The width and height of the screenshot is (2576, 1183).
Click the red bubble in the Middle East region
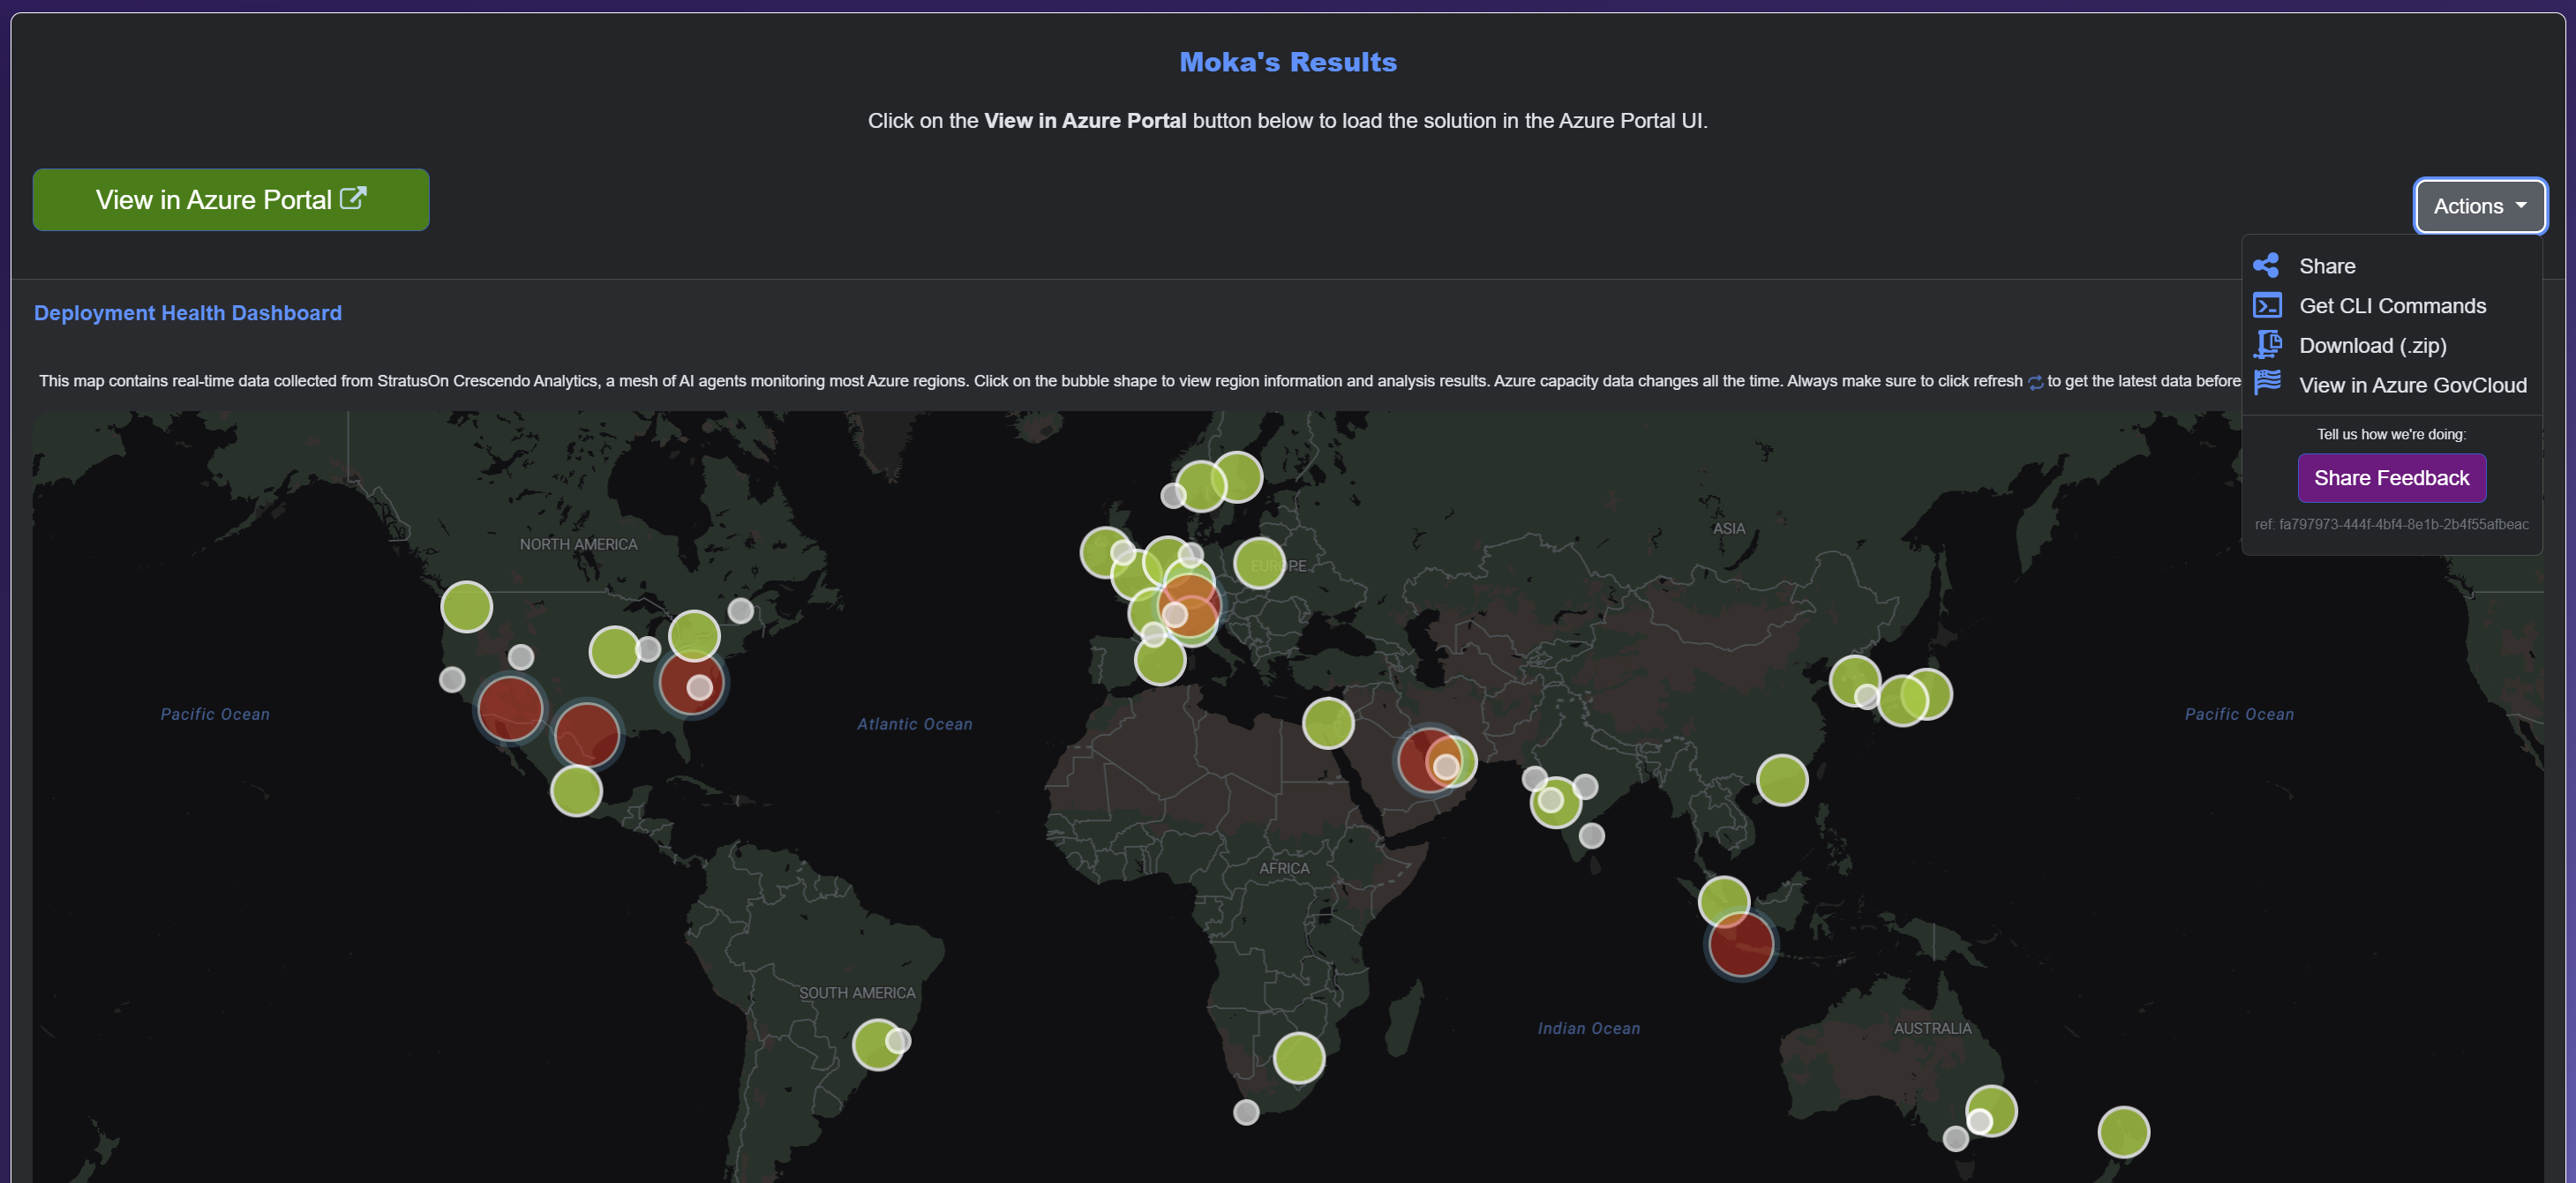(x=1424, y=759)
